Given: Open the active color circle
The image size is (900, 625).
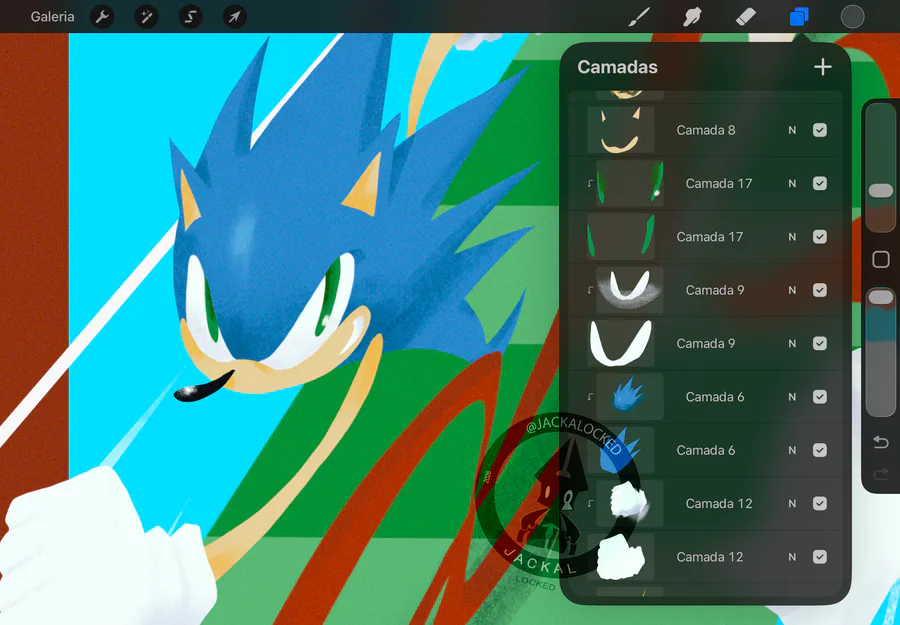Looking at the screenshot, I should coord(852,17).
